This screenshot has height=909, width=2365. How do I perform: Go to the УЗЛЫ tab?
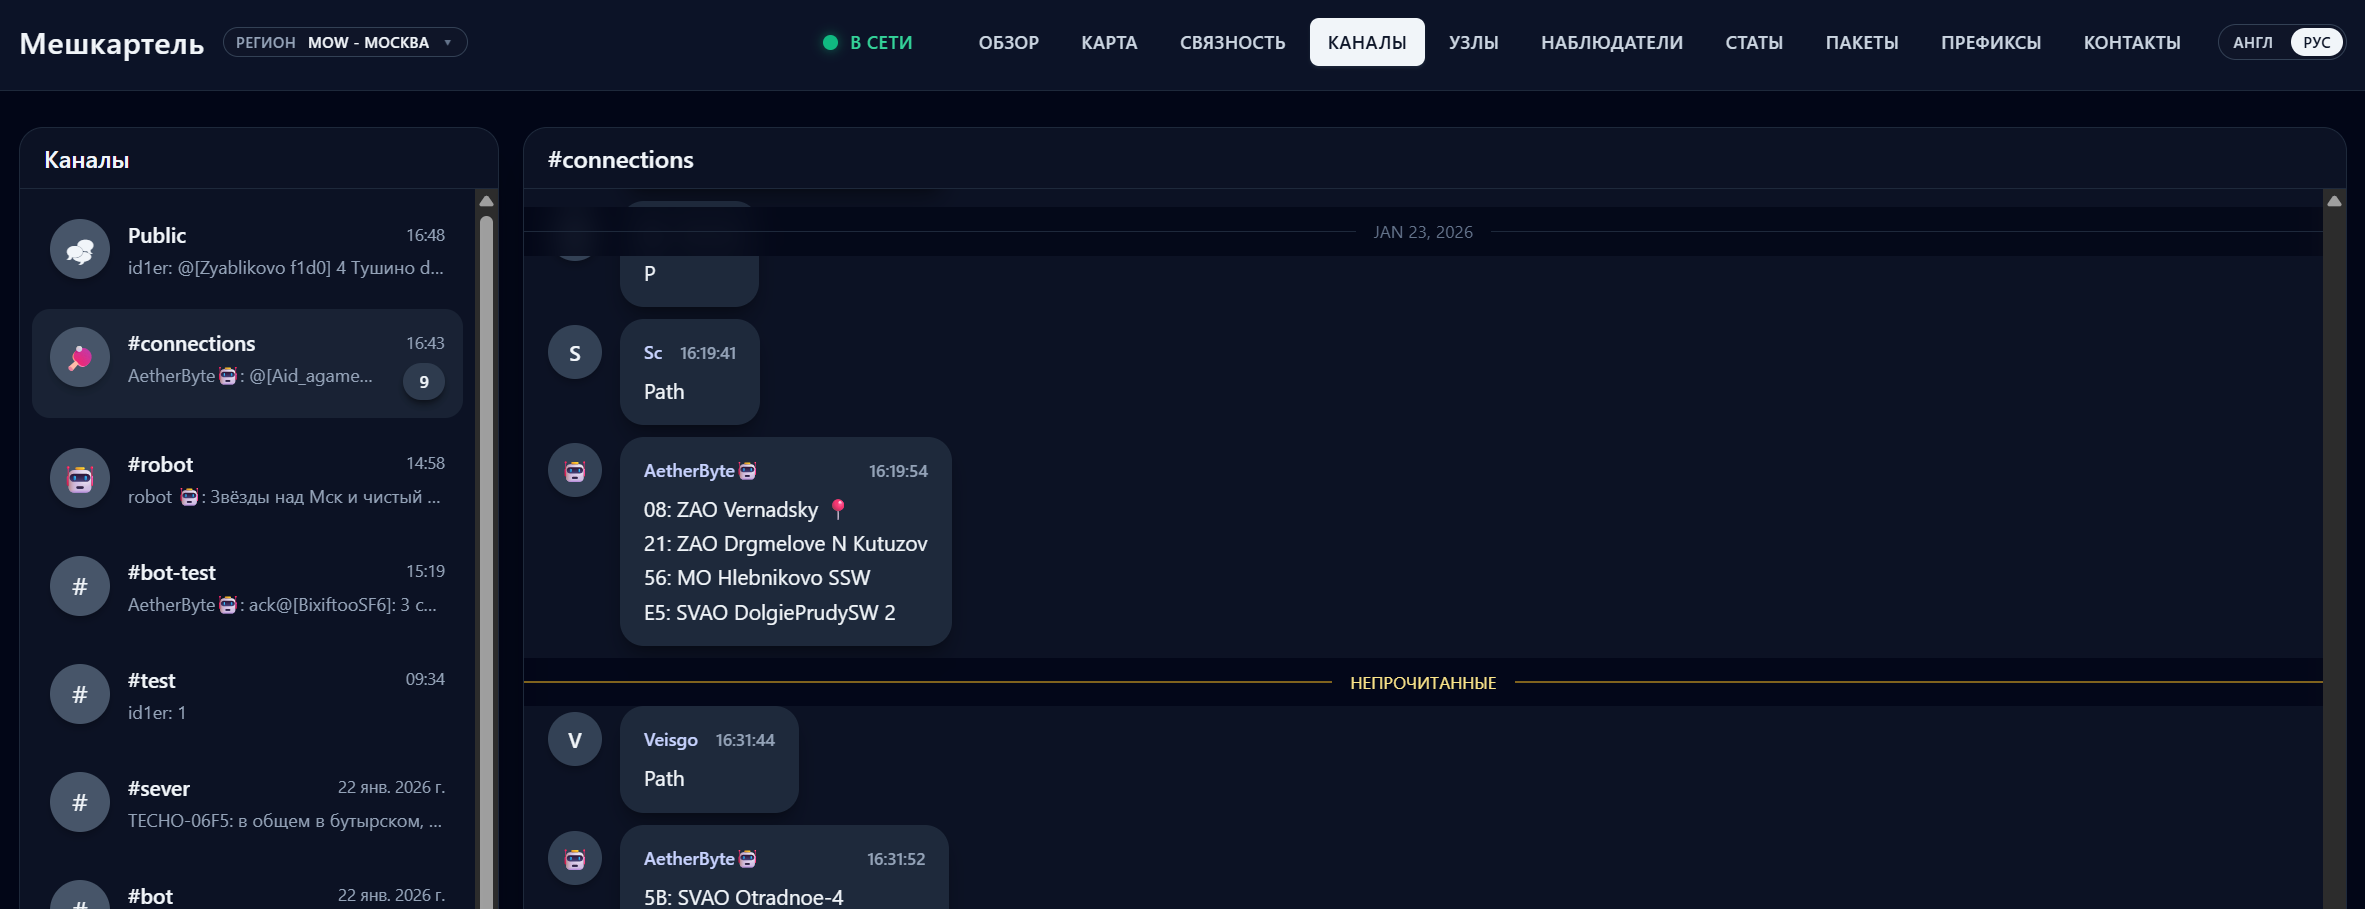[1473, 43]
